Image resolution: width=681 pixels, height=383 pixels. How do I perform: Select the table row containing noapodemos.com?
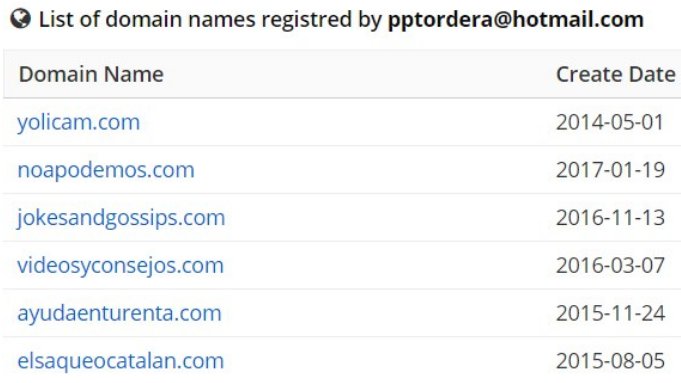tap(342, 170)
